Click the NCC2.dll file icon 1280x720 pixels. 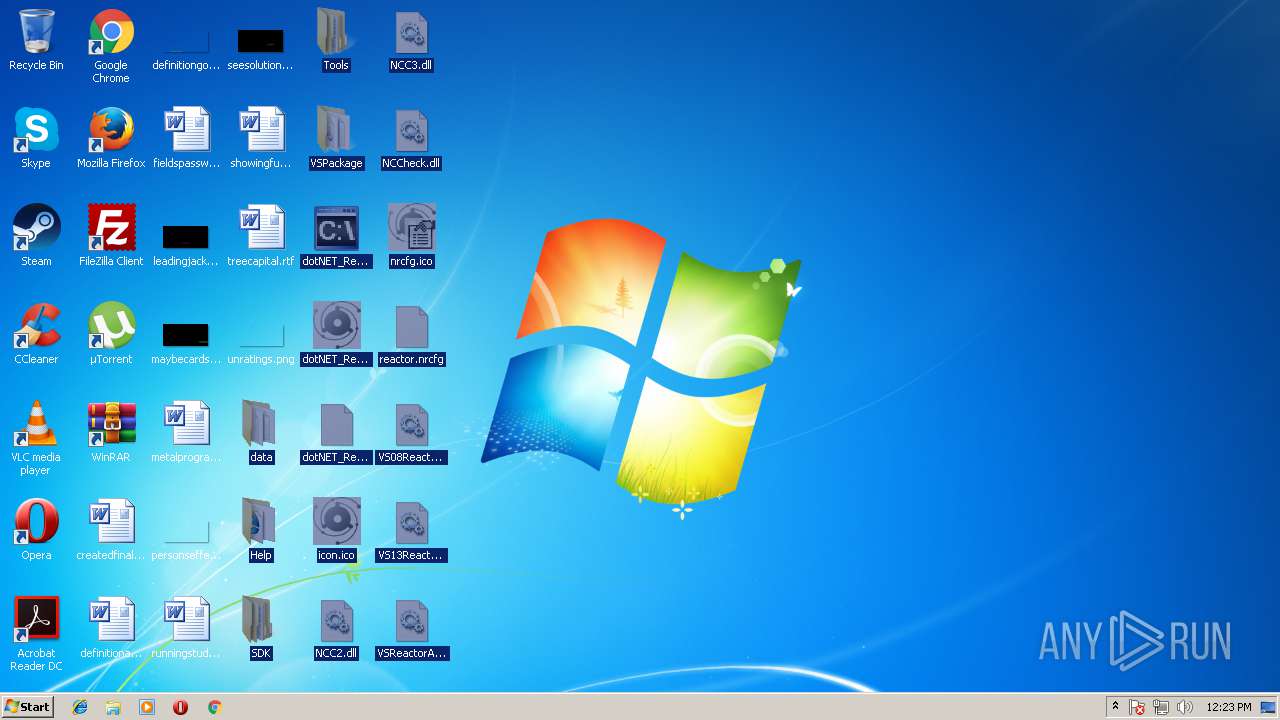pos(336,629)
